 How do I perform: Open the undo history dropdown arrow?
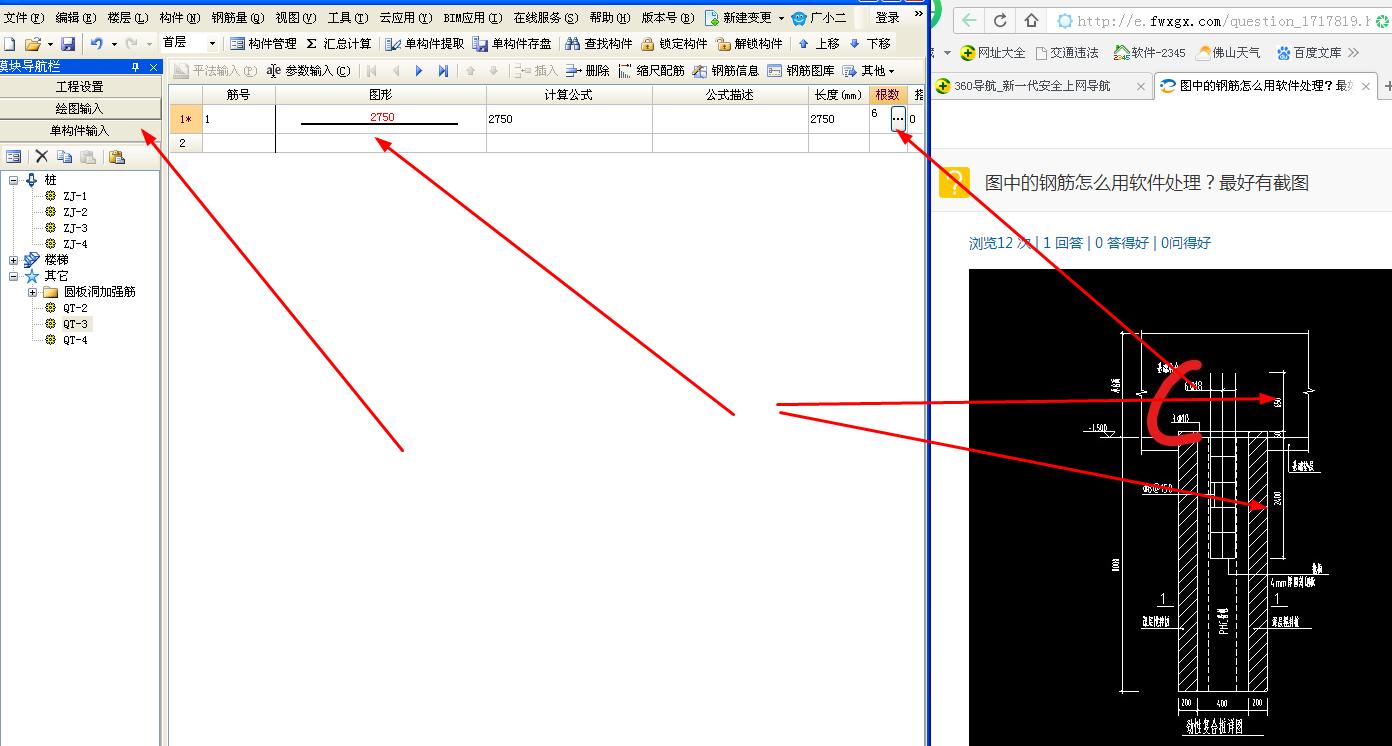coord(113,44)
